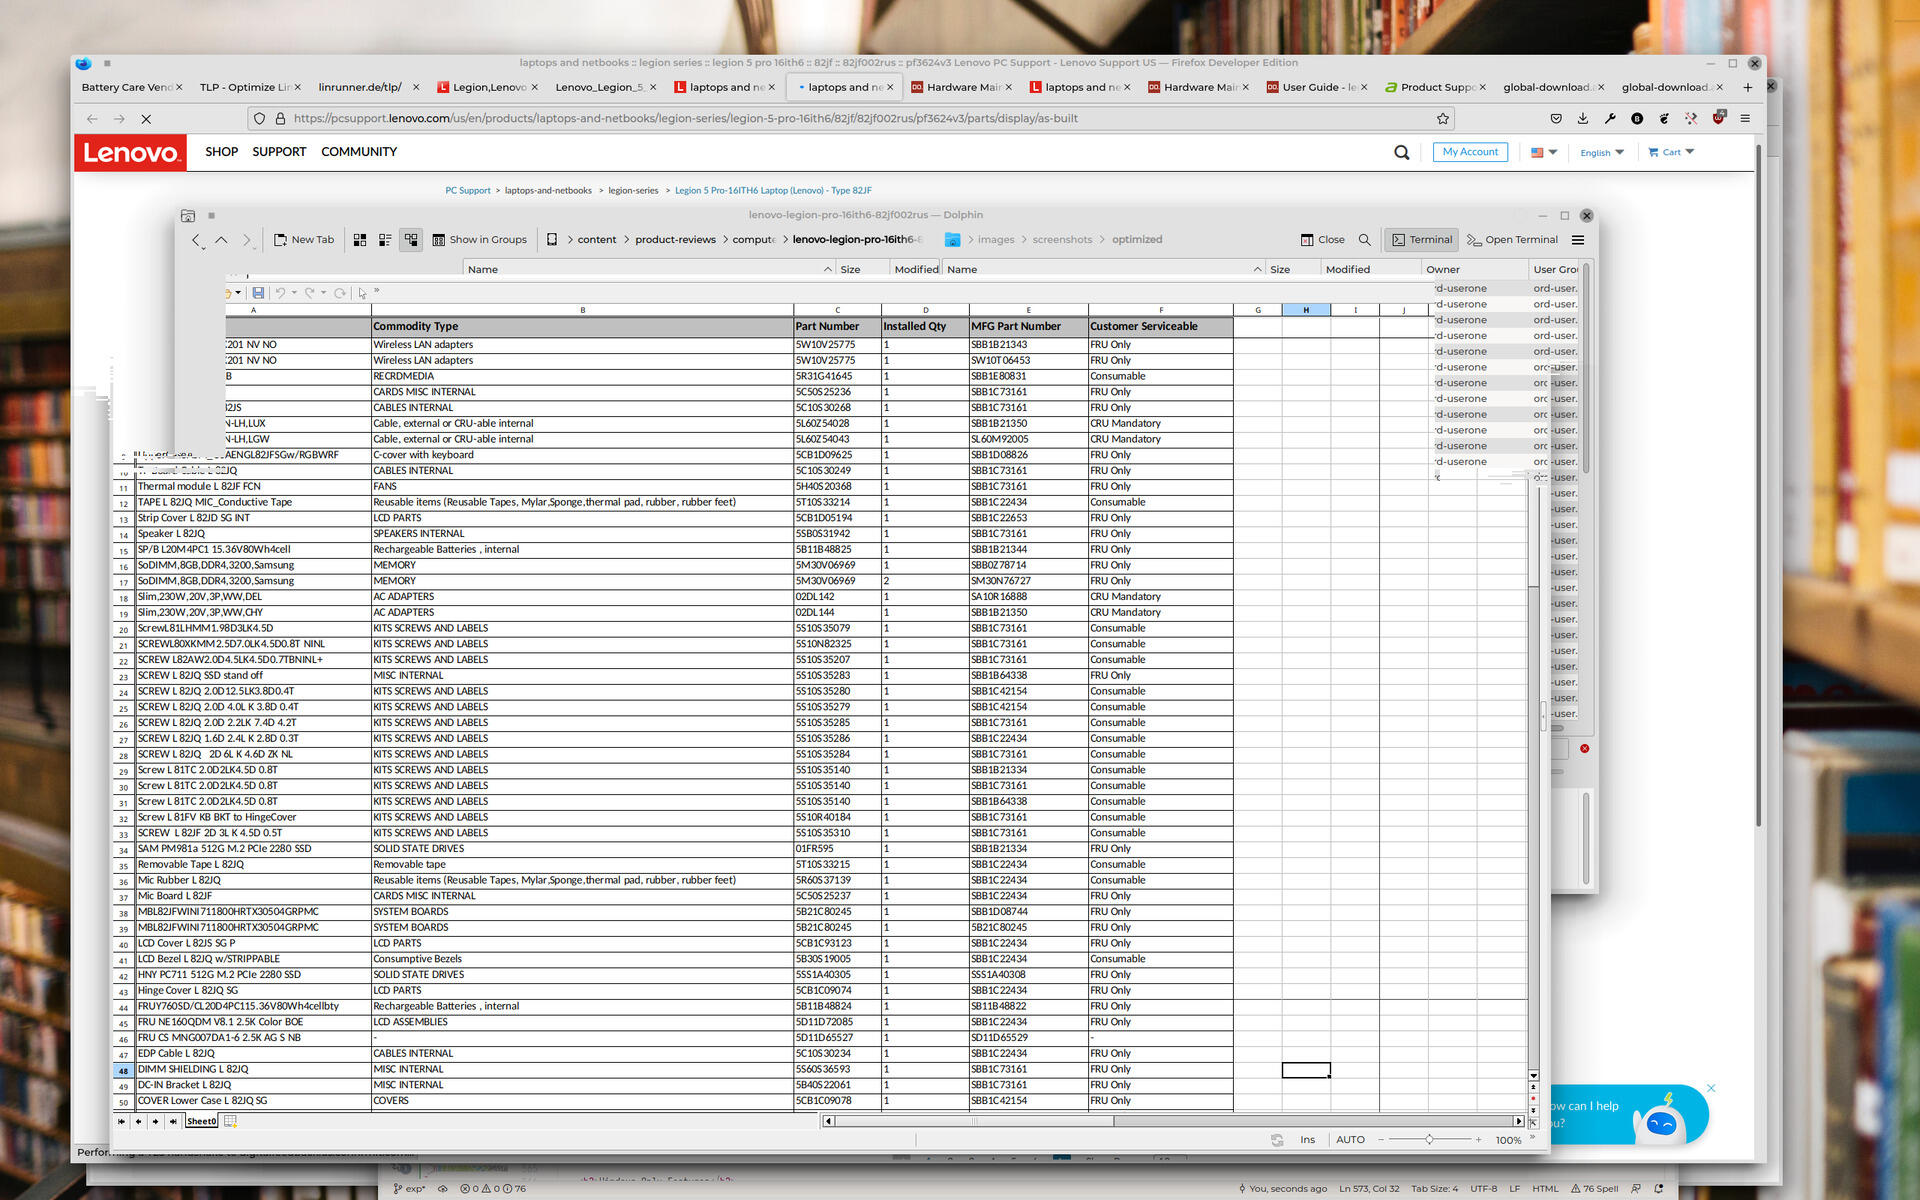Close the chat help popup

[1711, 1088]
